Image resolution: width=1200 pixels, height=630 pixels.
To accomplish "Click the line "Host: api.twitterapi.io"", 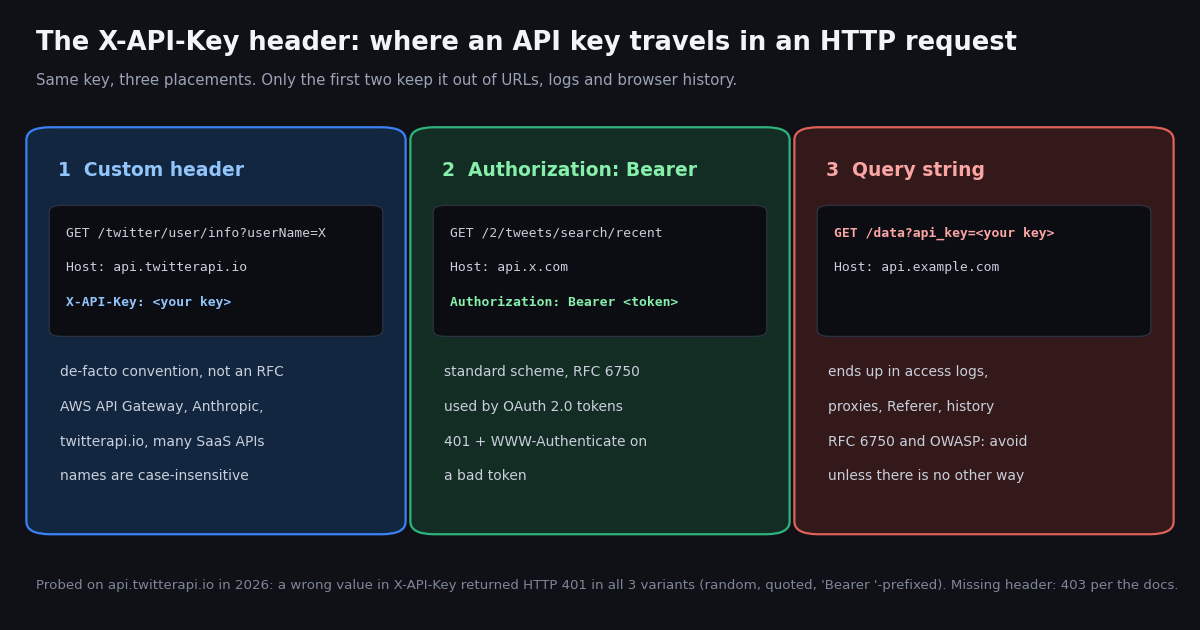I will pos(156,267).
